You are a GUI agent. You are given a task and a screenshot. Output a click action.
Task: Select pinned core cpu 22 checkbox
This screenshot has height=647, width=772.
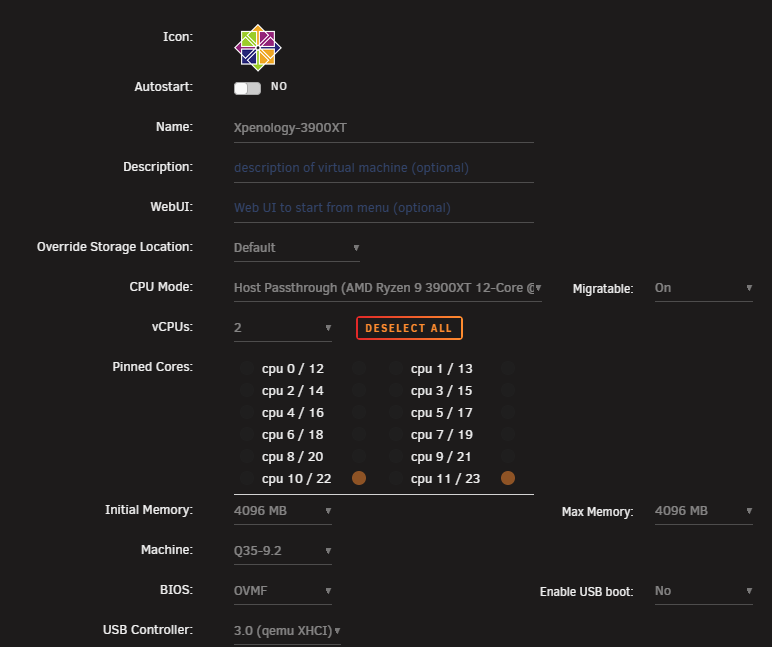coord(359,478)
